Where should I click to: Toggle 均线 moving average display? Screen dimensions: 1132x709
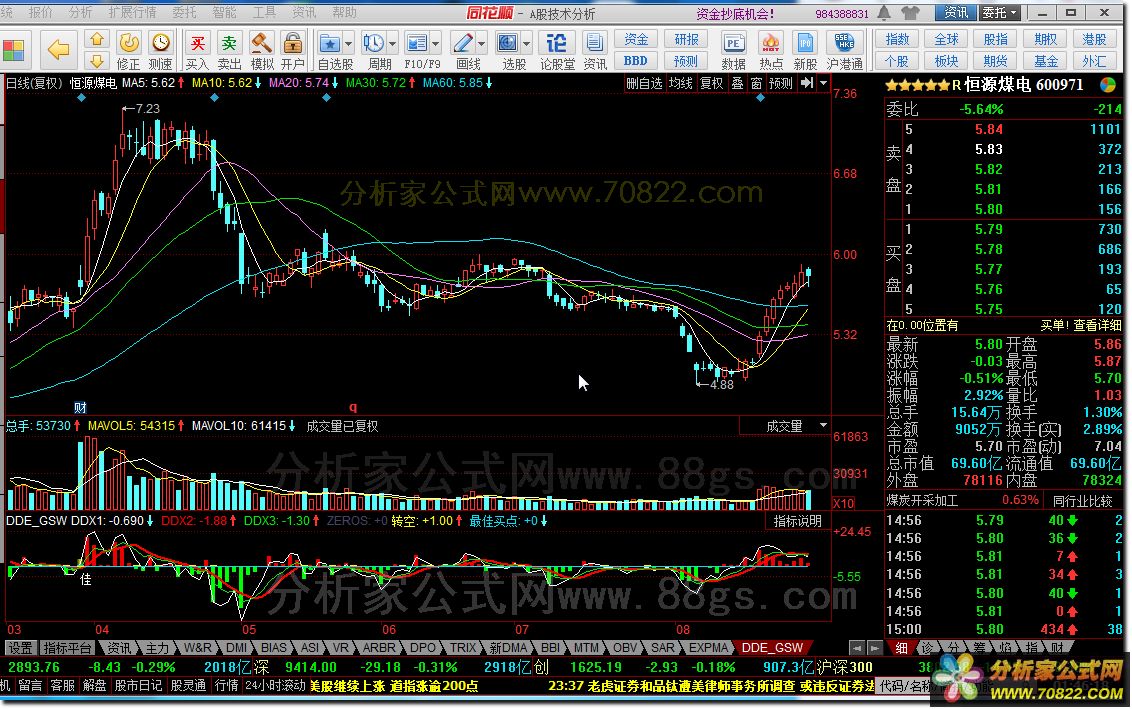[681, 83]
